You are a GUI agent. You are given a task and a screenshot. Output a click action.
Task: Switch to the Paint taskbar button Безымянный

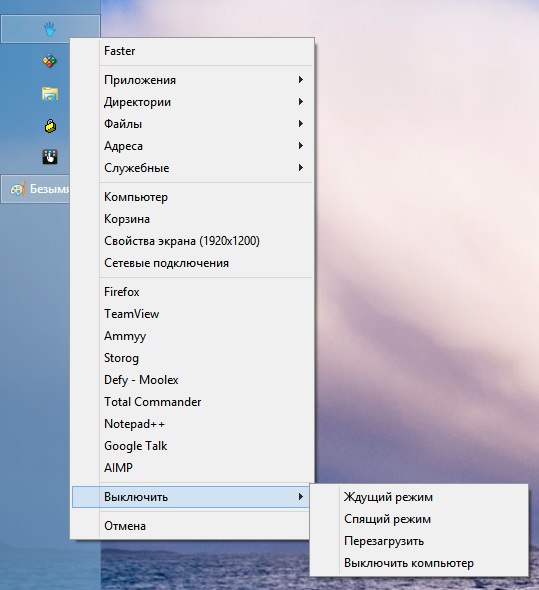(x=35, y=189)
